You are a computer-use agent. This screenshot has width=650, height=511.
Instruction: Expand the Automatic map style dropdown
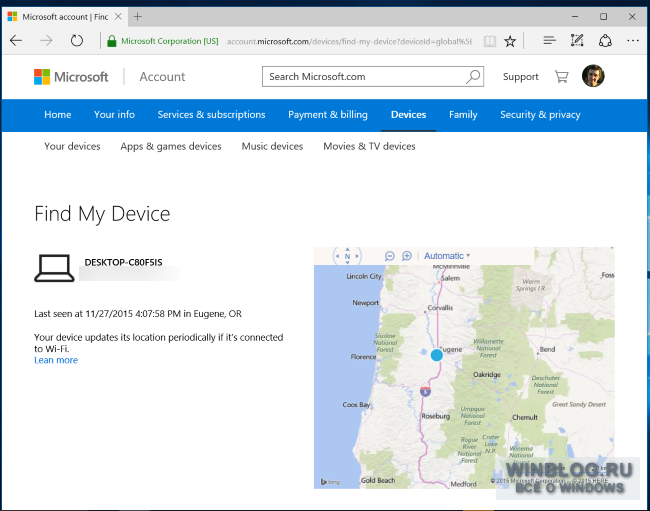click(447, 256)
